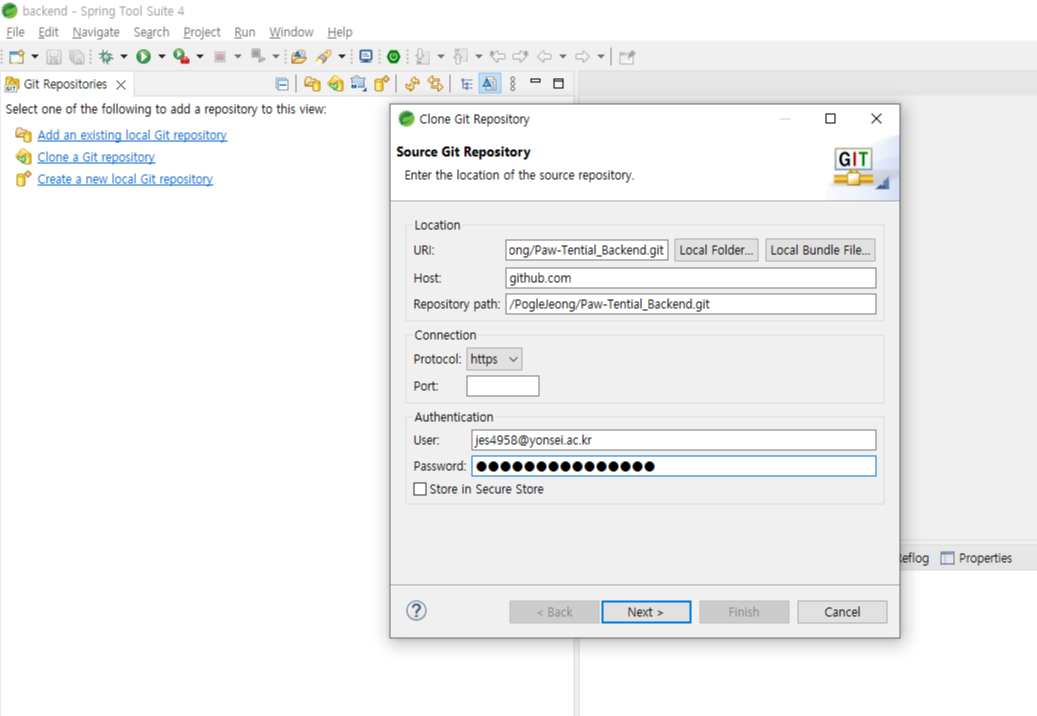
Task: Click the Next button
Action: [646, 612]
